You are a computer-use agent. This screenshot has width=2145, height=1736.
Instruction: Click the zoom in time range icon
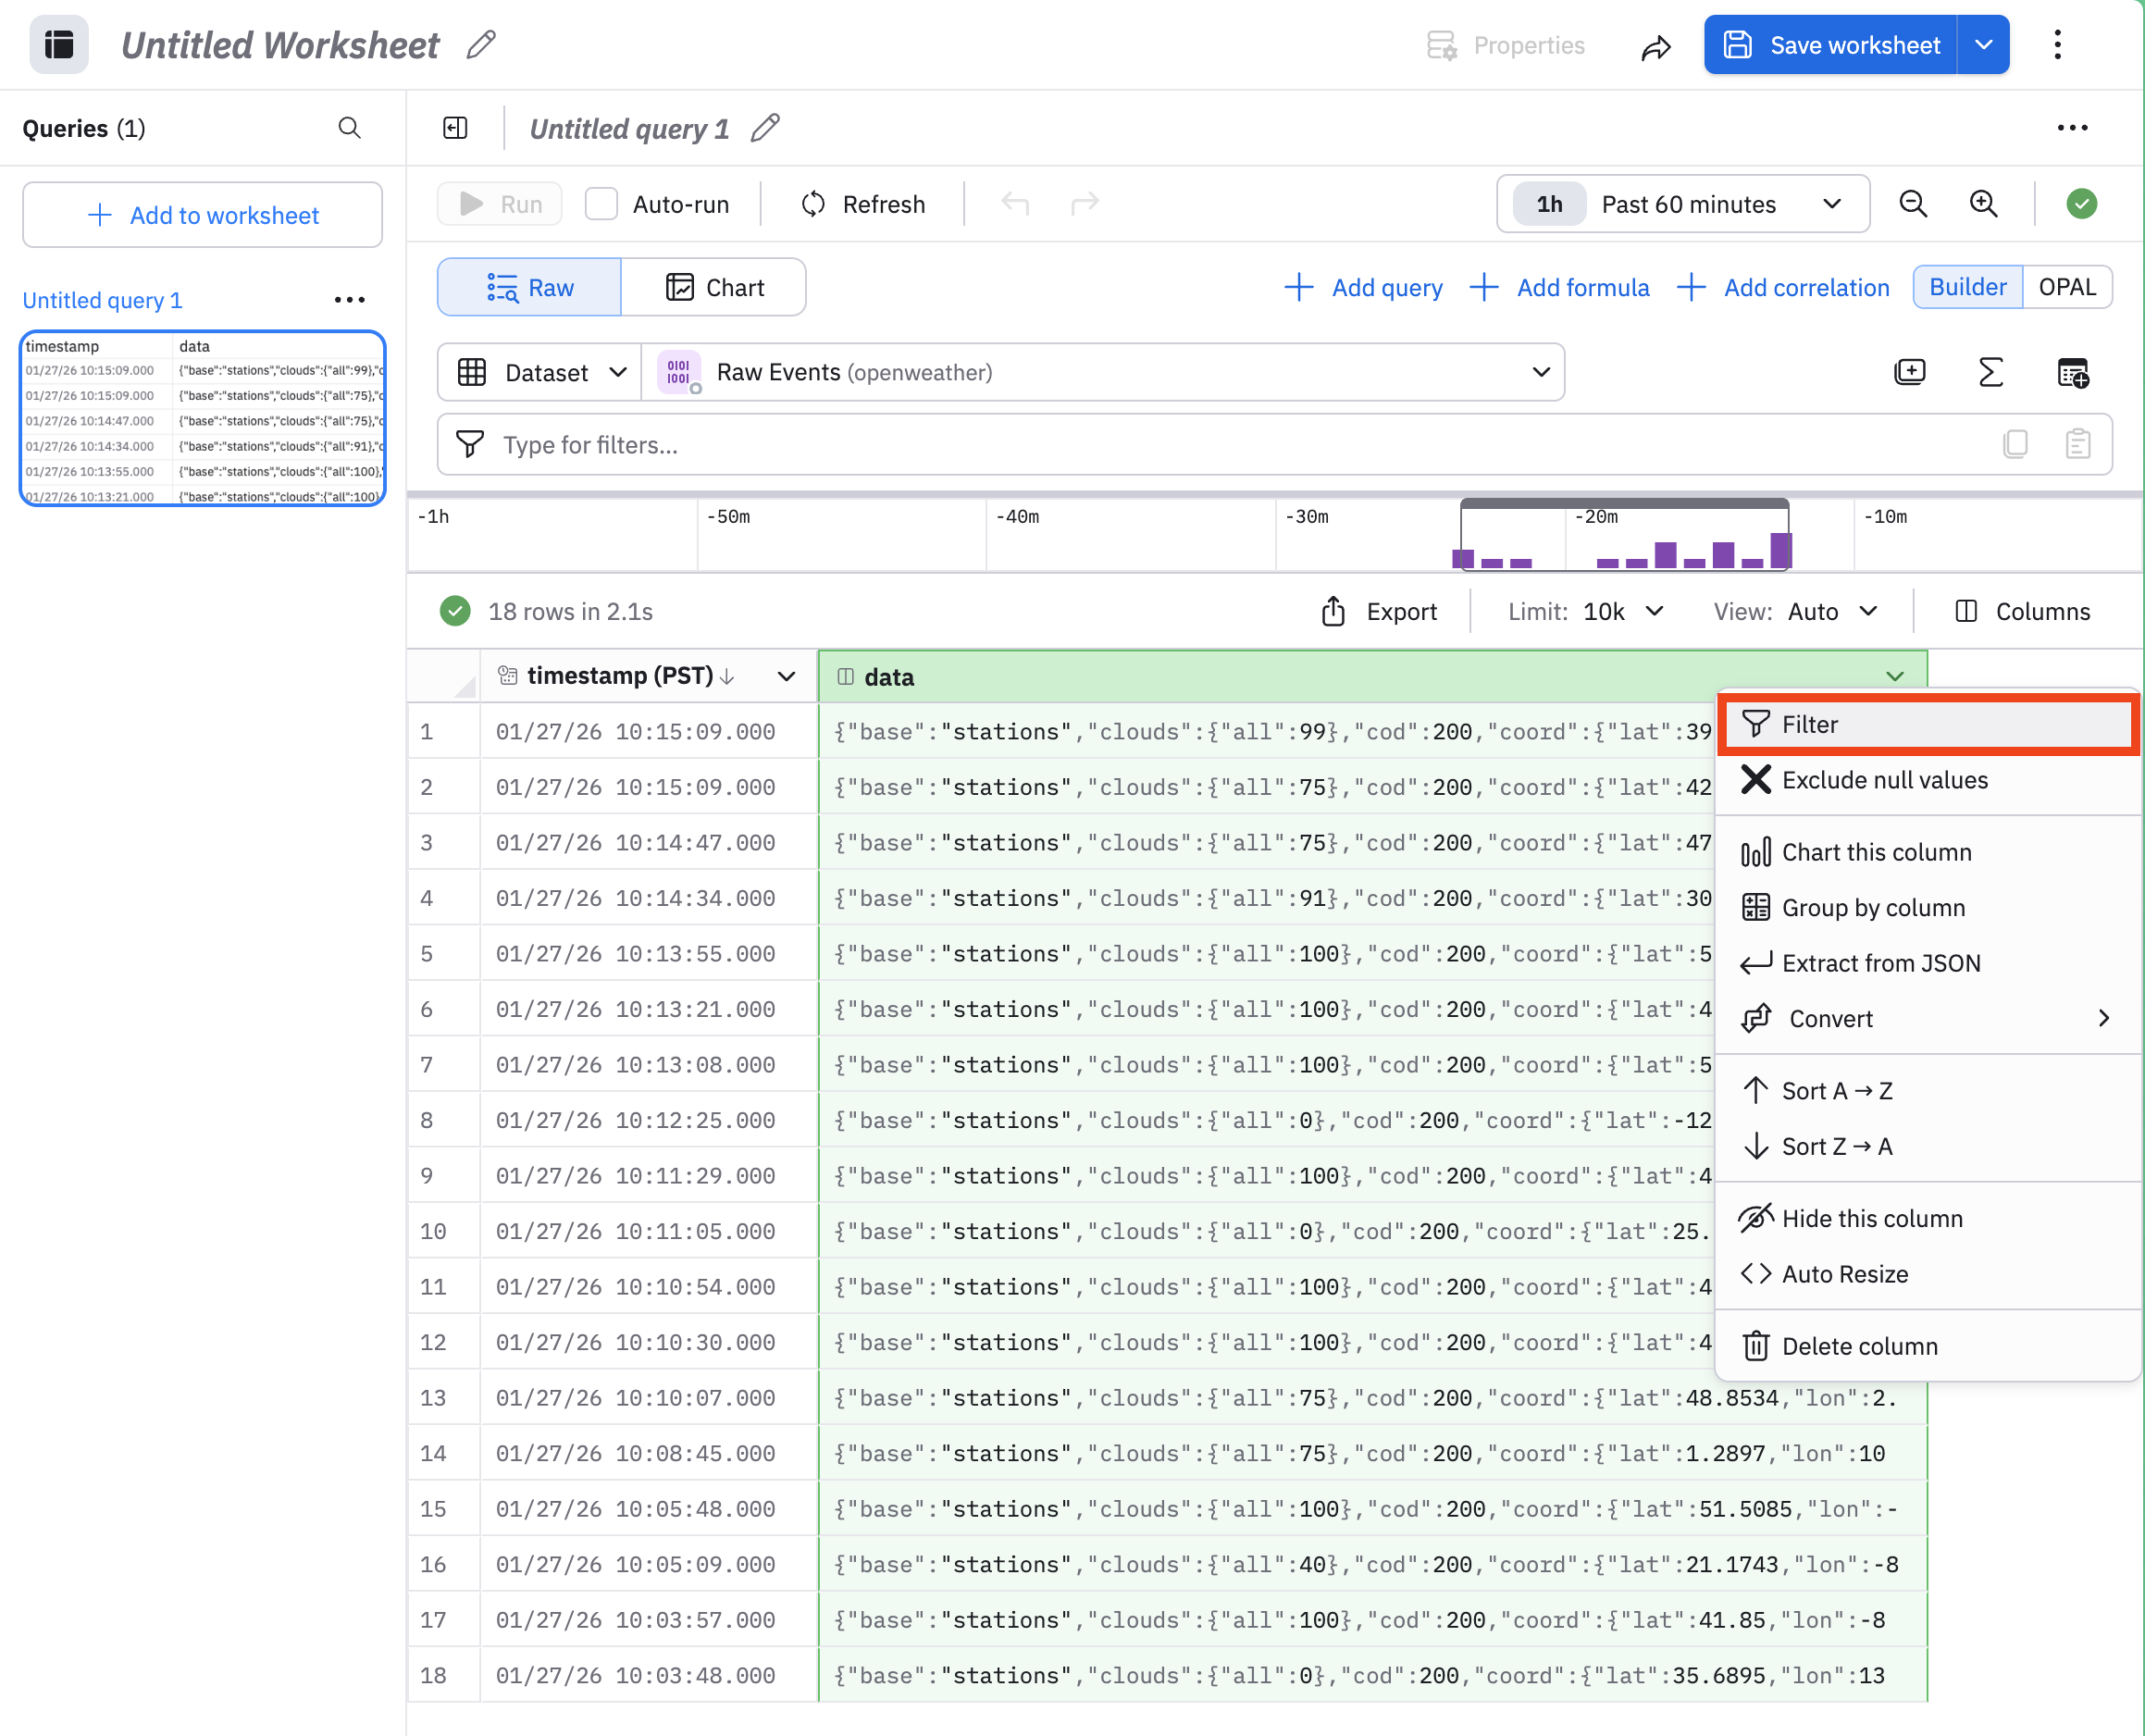(x=1983, y=204)
